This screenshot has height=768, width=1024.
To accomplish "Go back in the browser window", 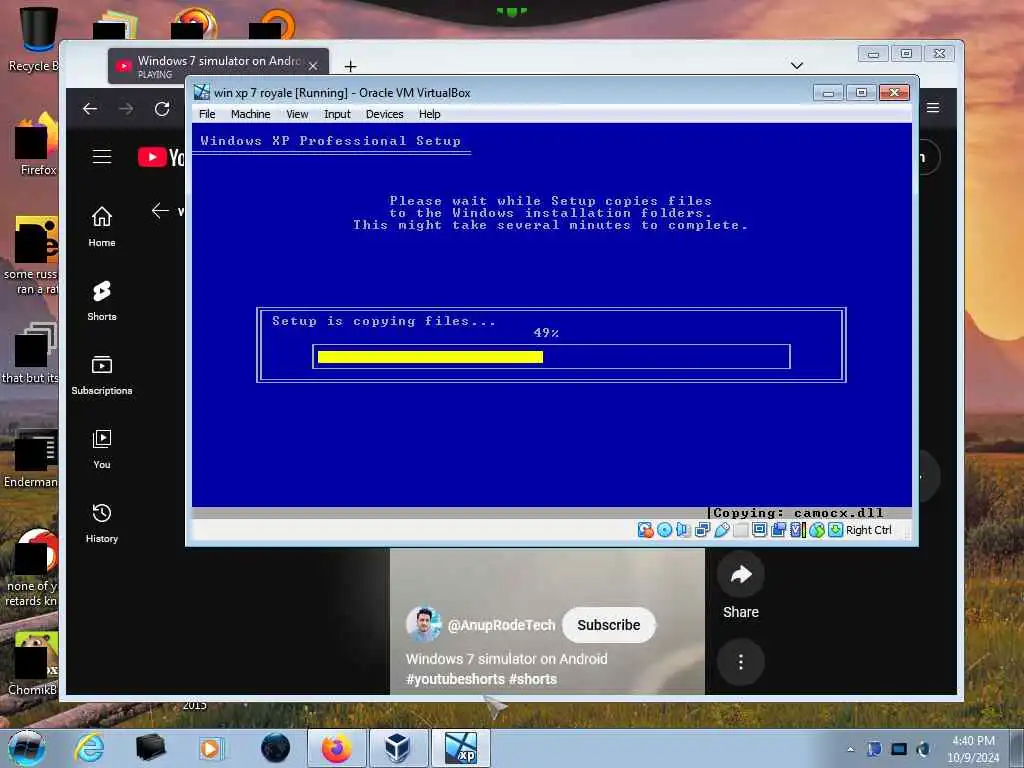I will tap(90, 109).
